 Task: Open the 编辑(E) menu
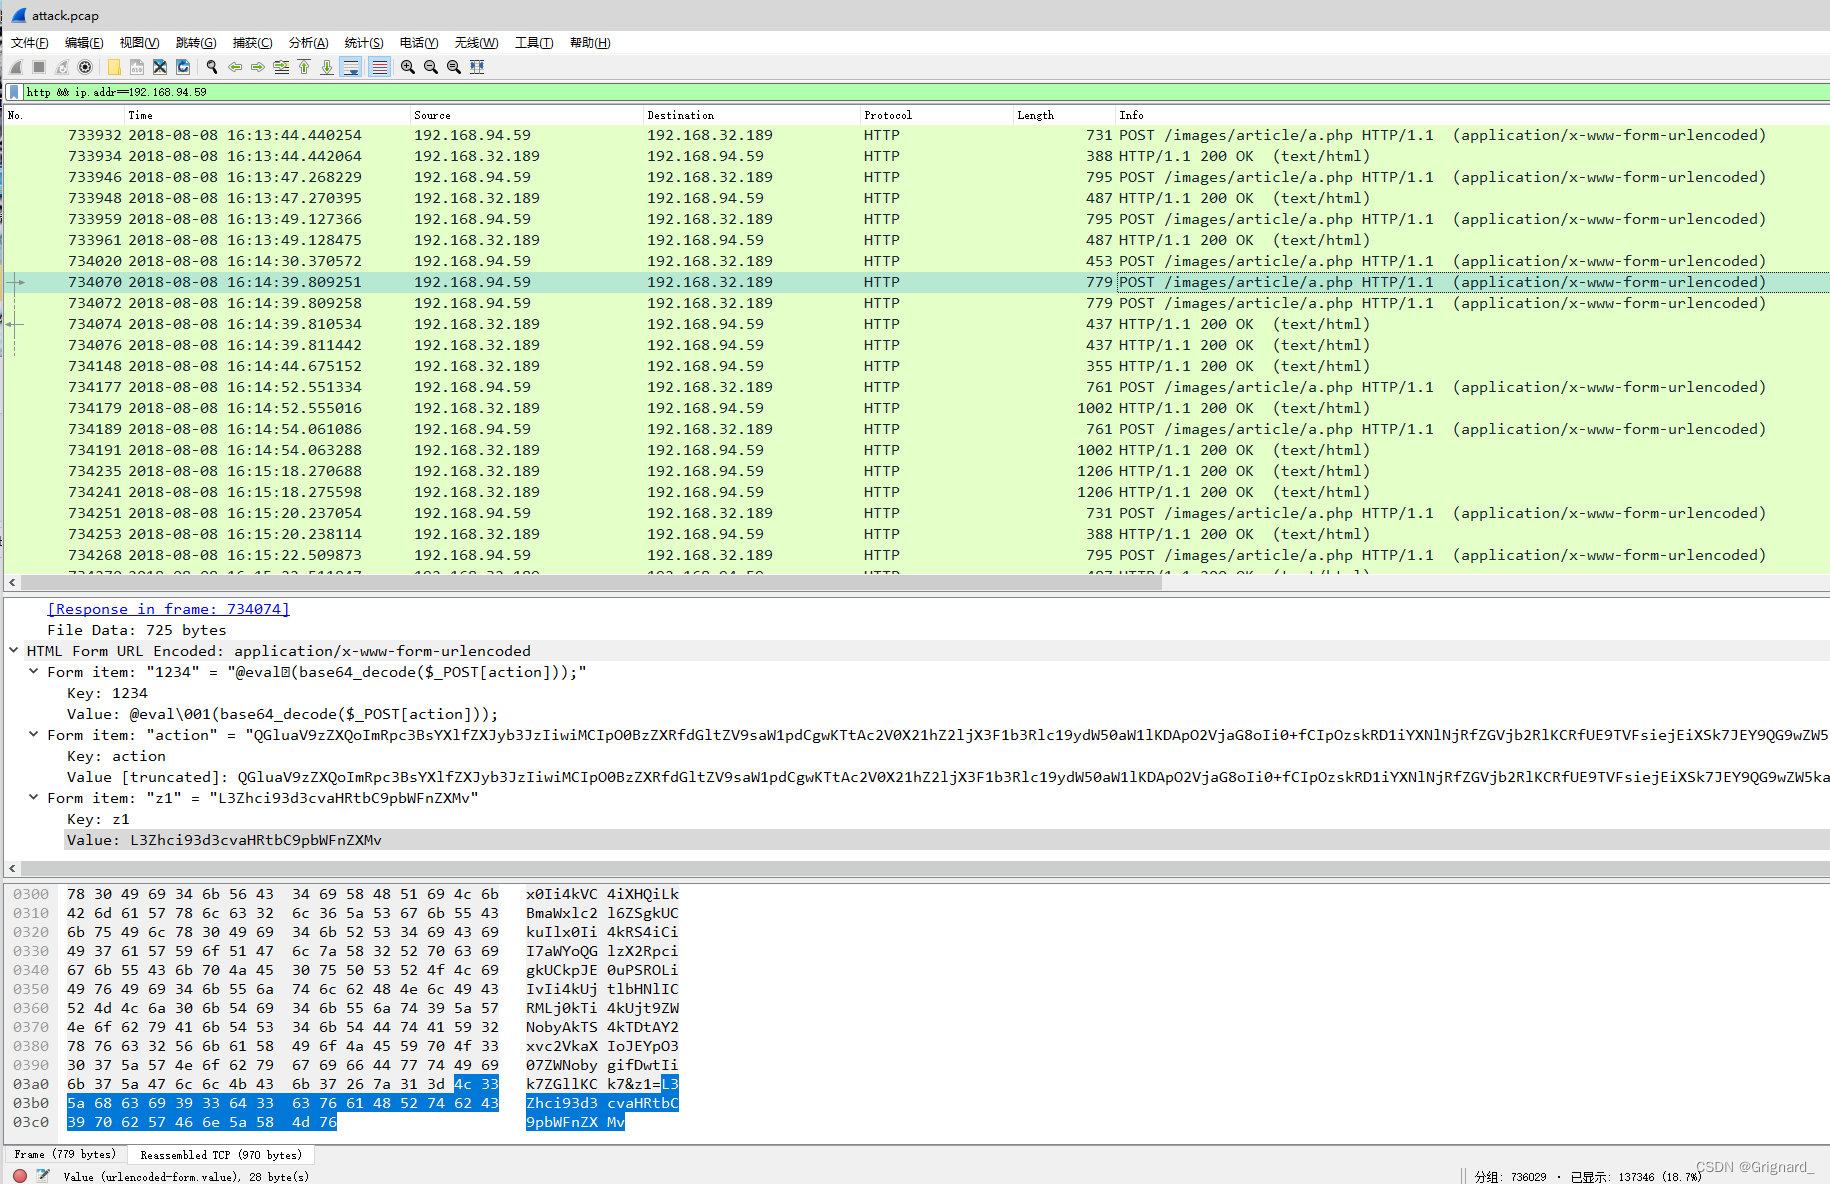(x=84, y=42)
